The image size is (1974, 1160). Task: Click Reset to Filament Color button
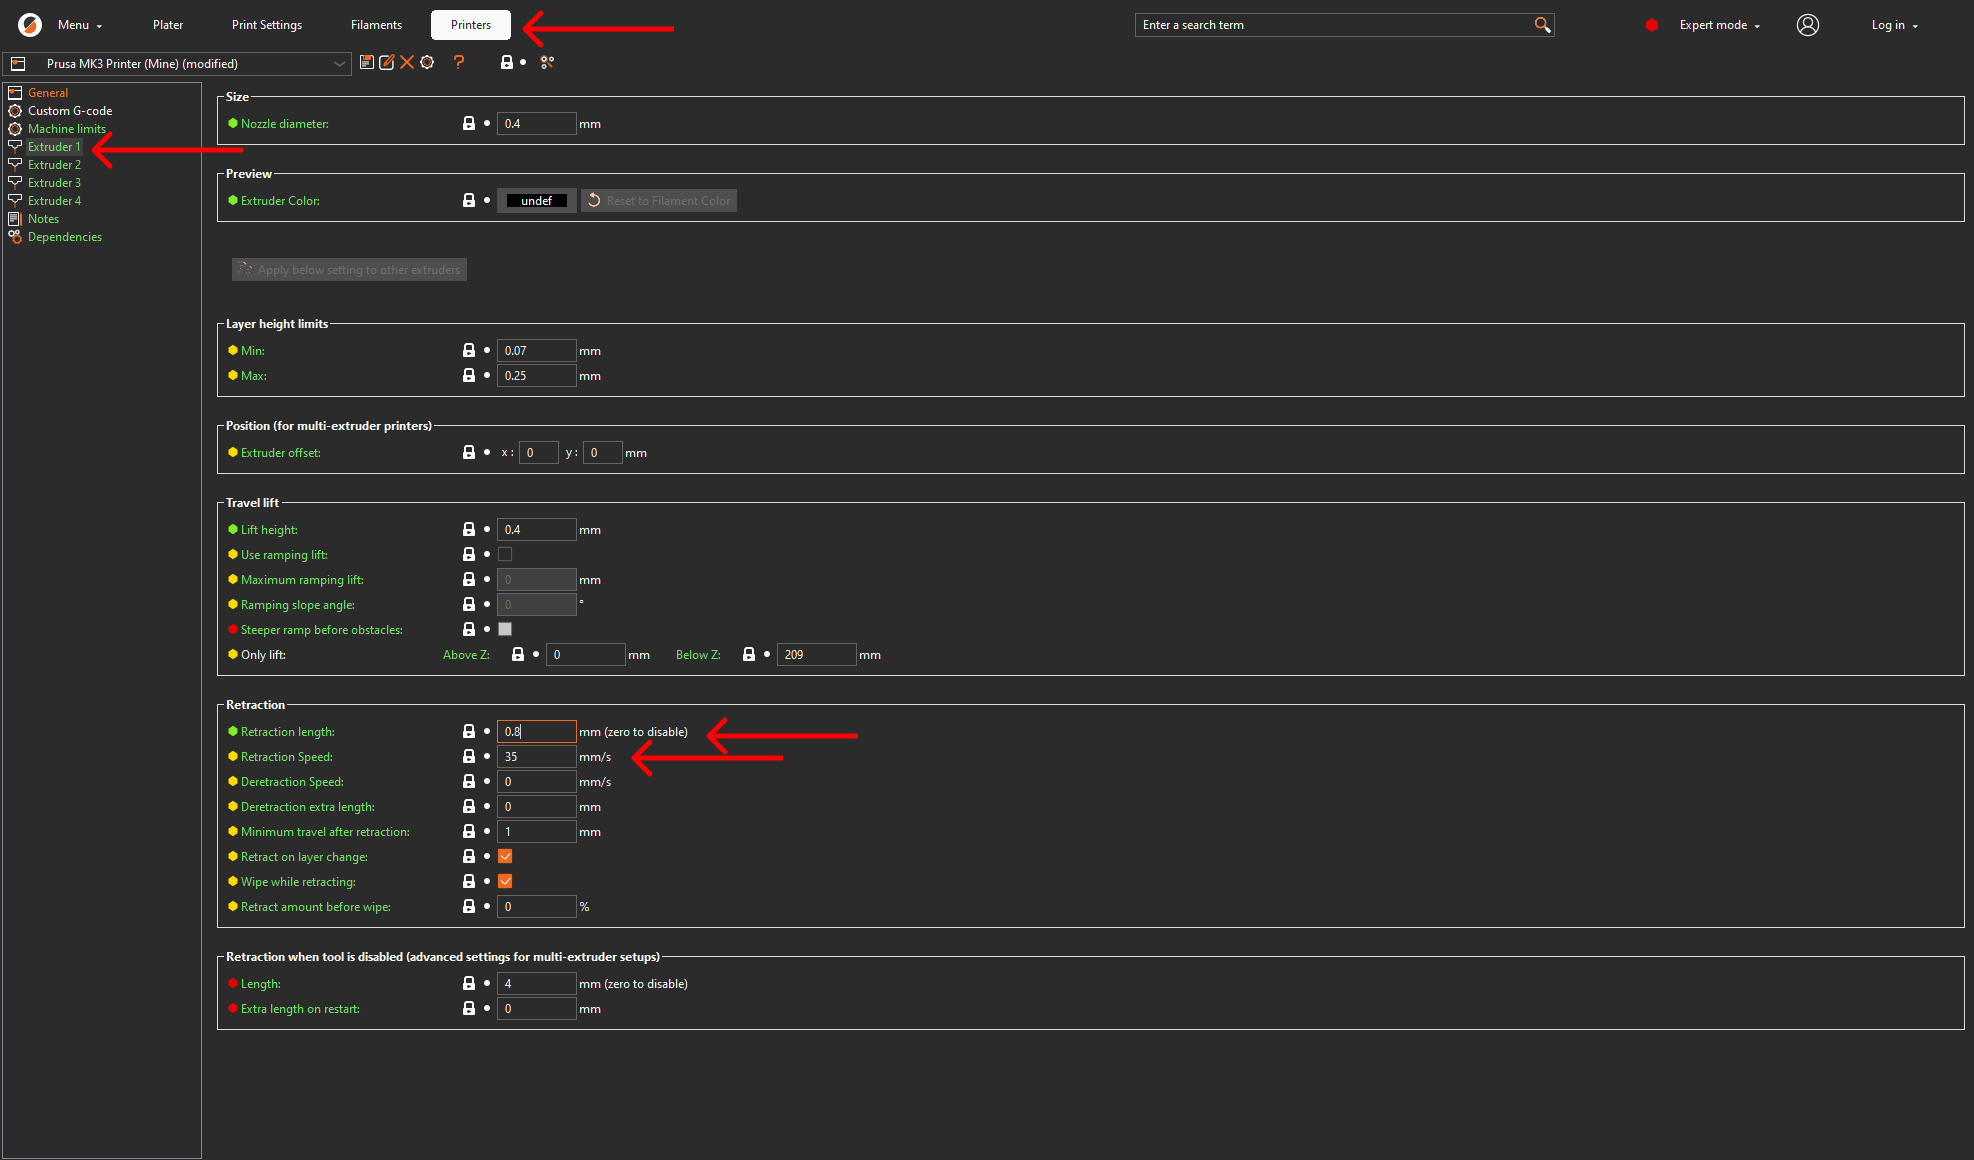click(x=658, y=200)
